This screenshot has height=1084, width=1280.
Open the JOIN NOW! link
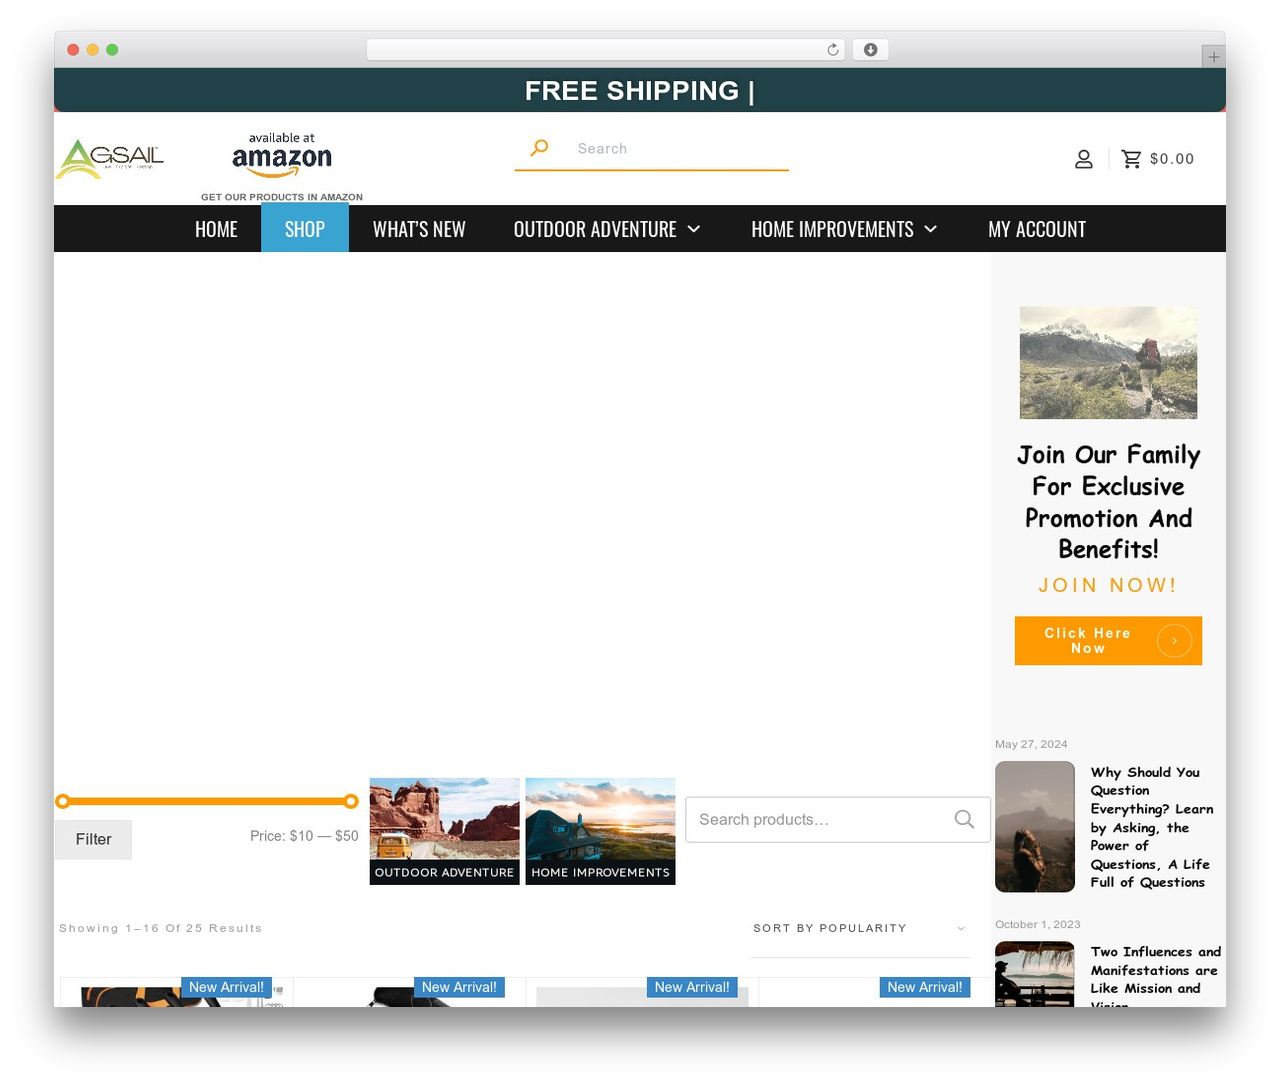click(1108, 585)
